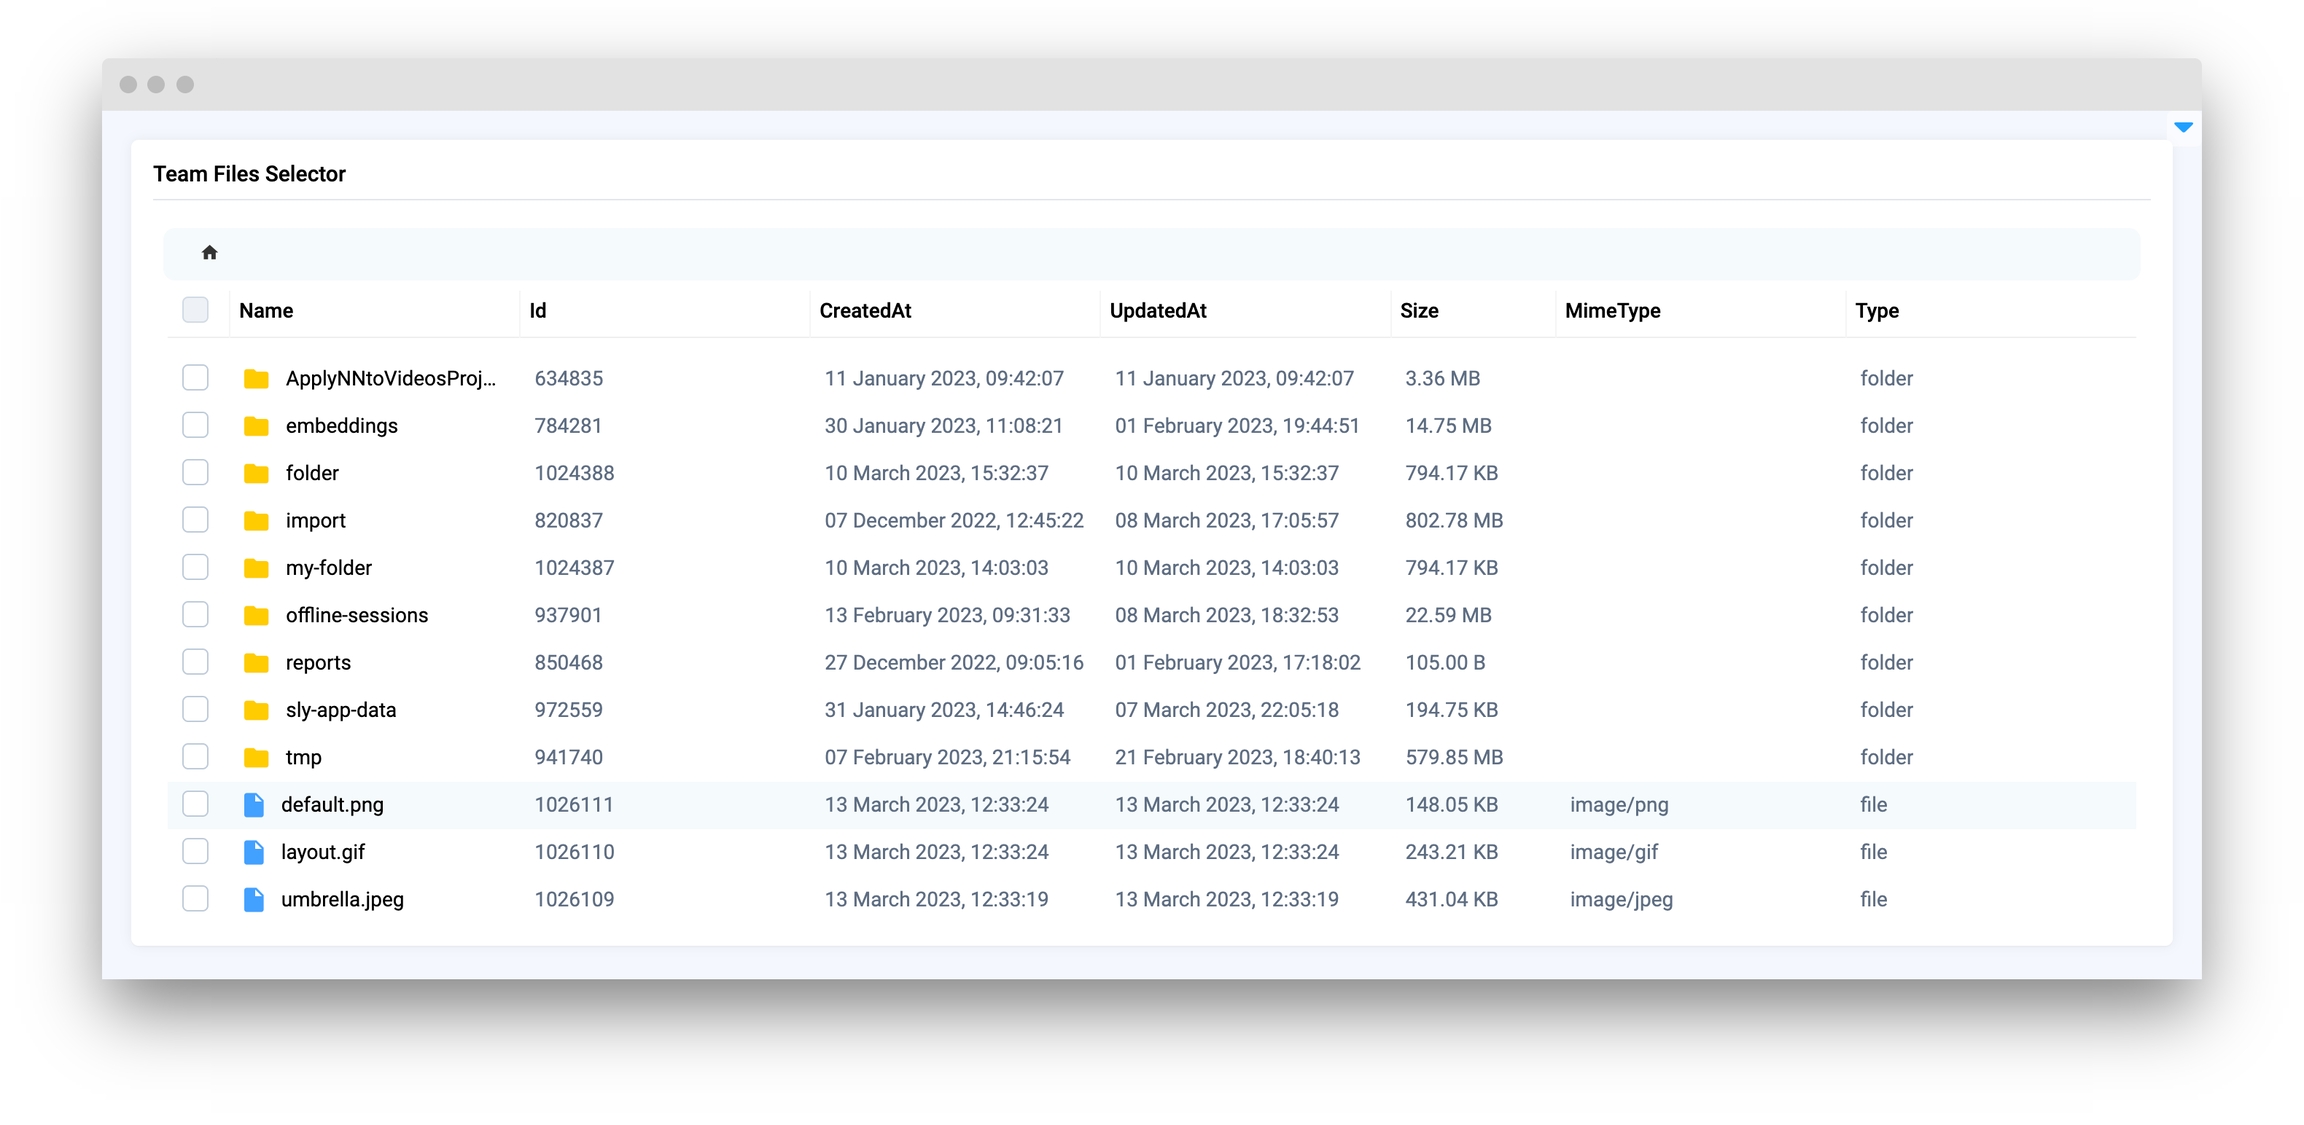Tick the umbrella.jpeg checkbox
Screen dimensions: 2304x1125
click(x=195, y=898)
